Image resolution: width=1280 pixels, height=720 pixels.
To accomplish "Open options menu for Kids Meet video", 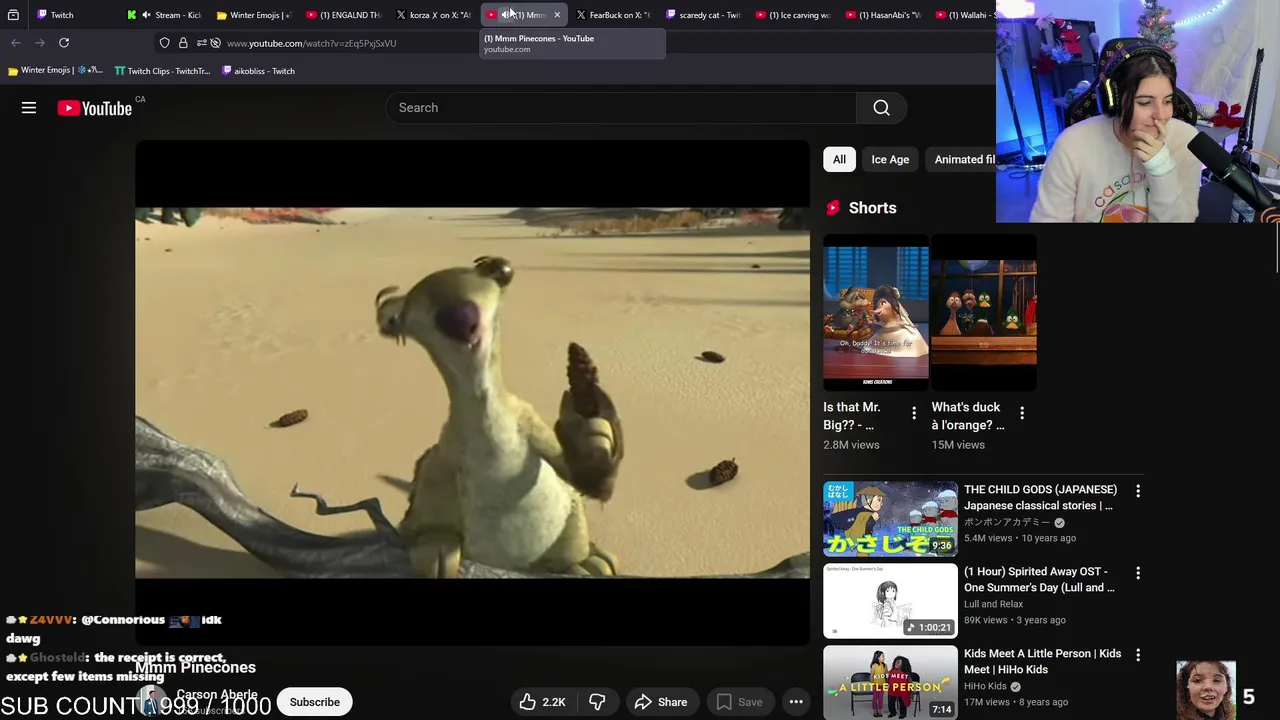I will pyautogui.click(x=1137, y=655).
